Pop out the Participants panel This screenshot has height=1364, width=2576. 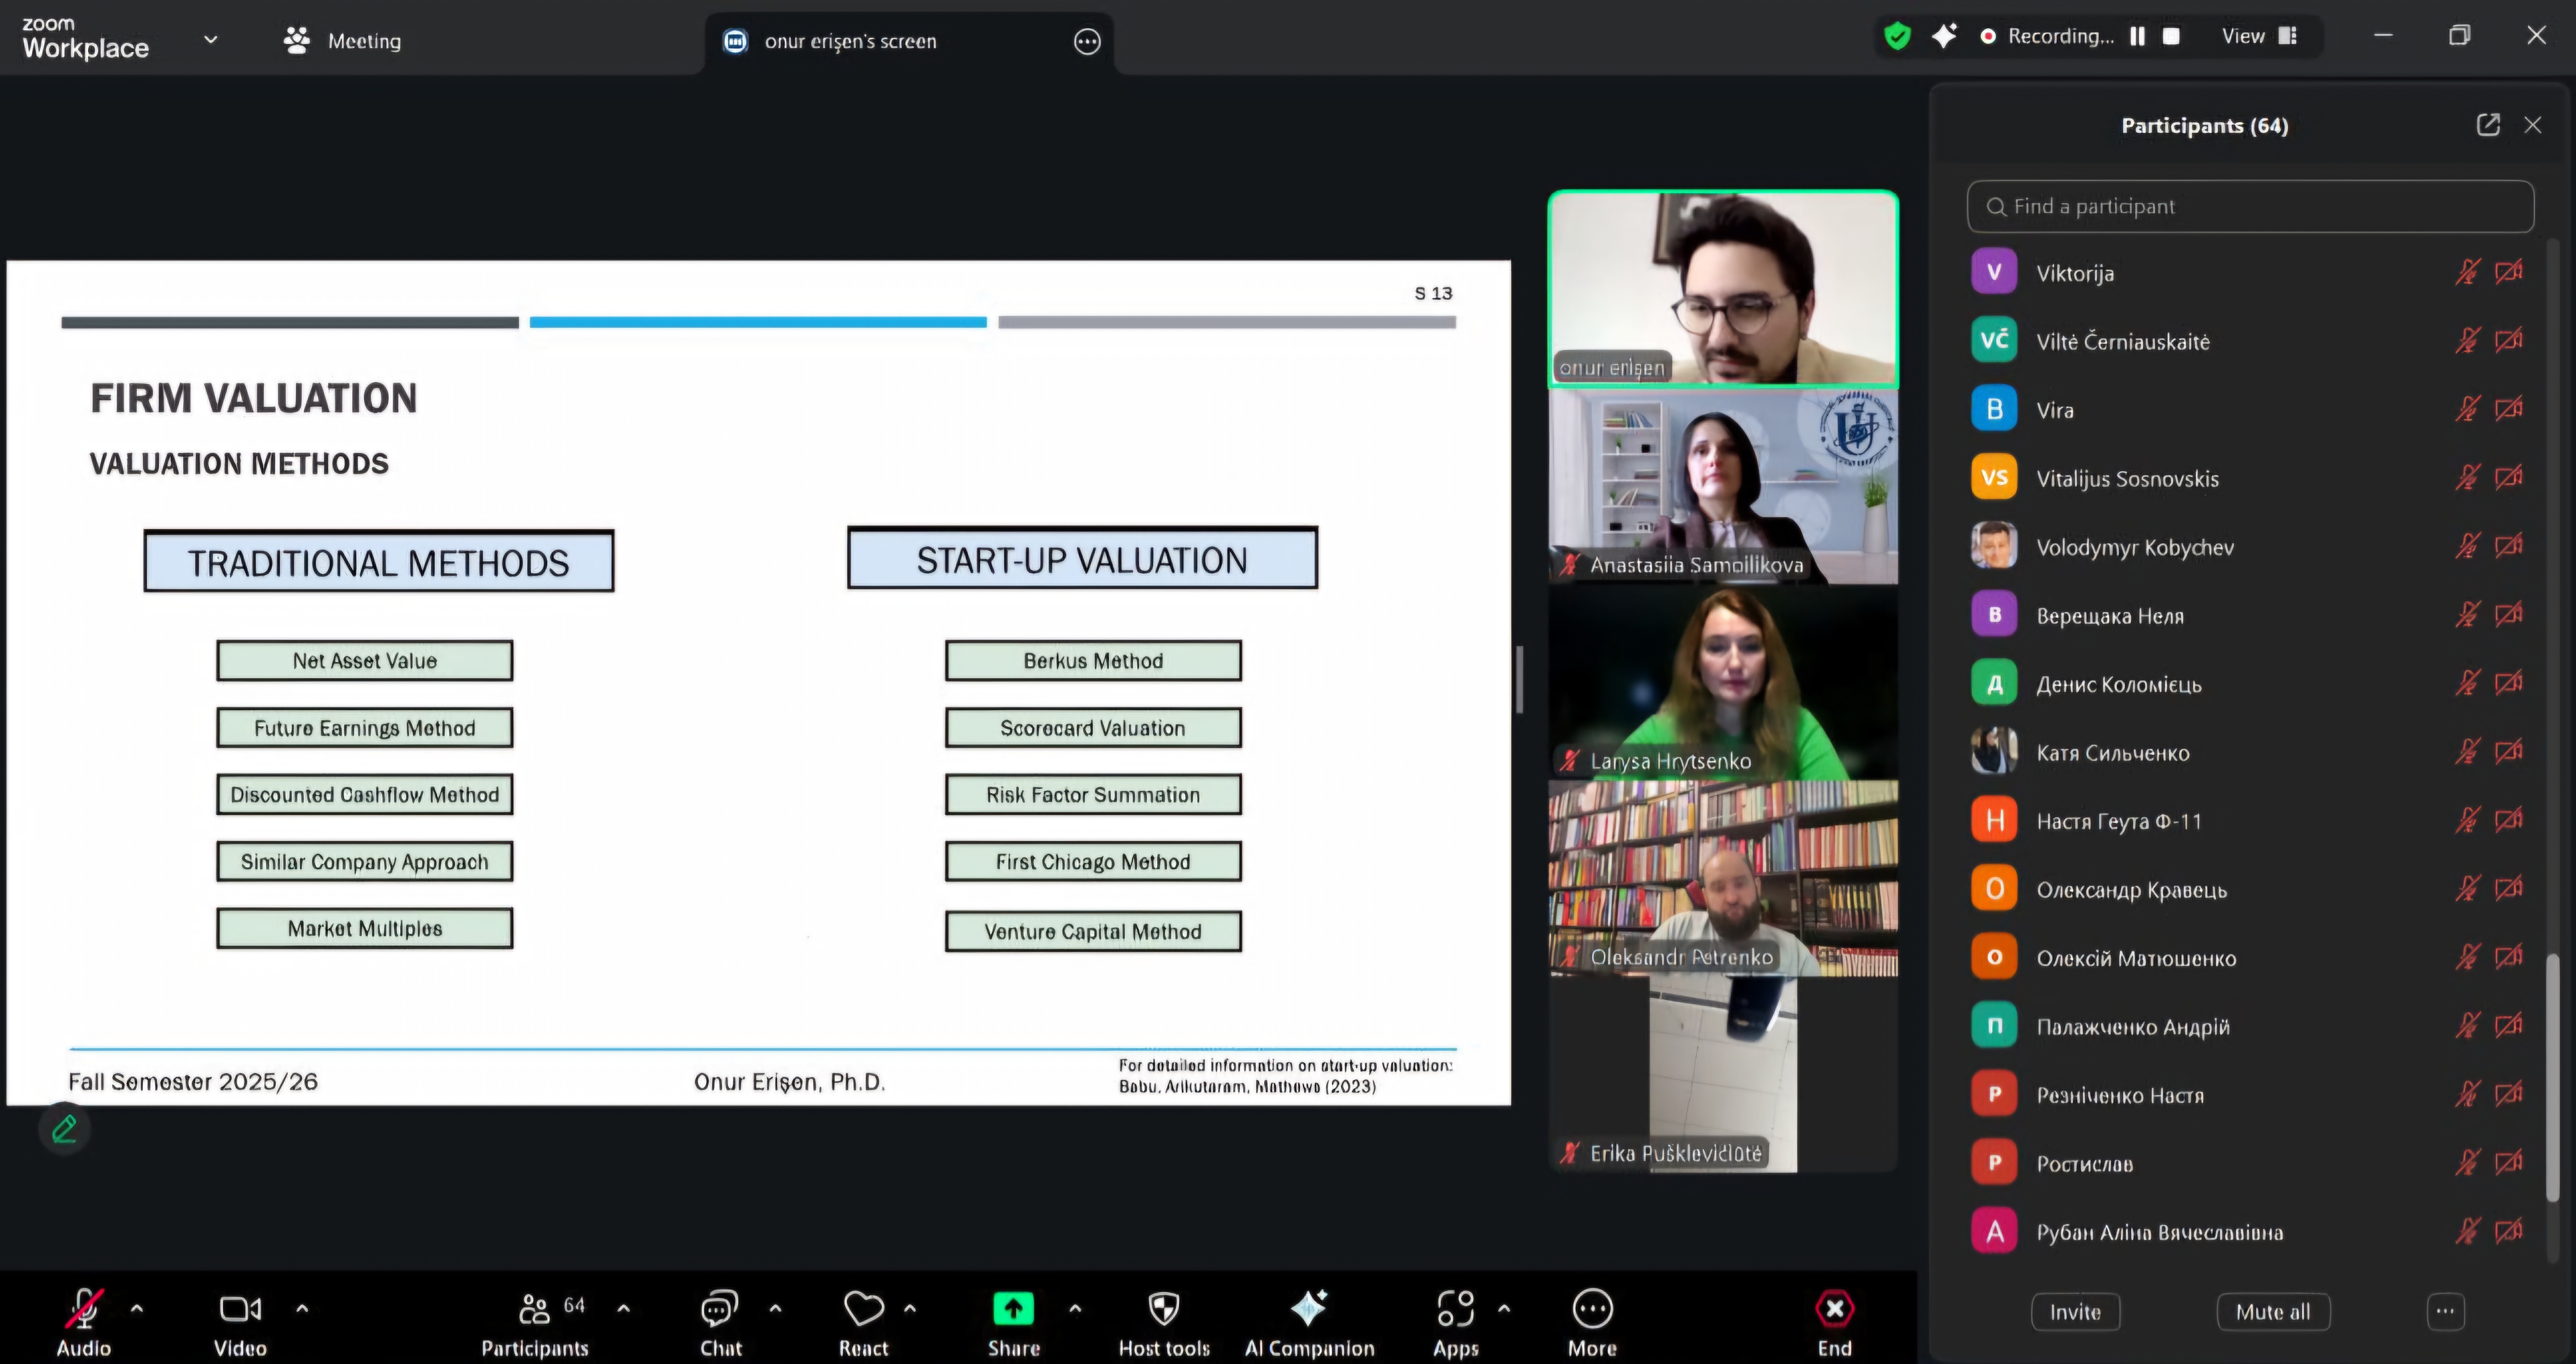2488,125
